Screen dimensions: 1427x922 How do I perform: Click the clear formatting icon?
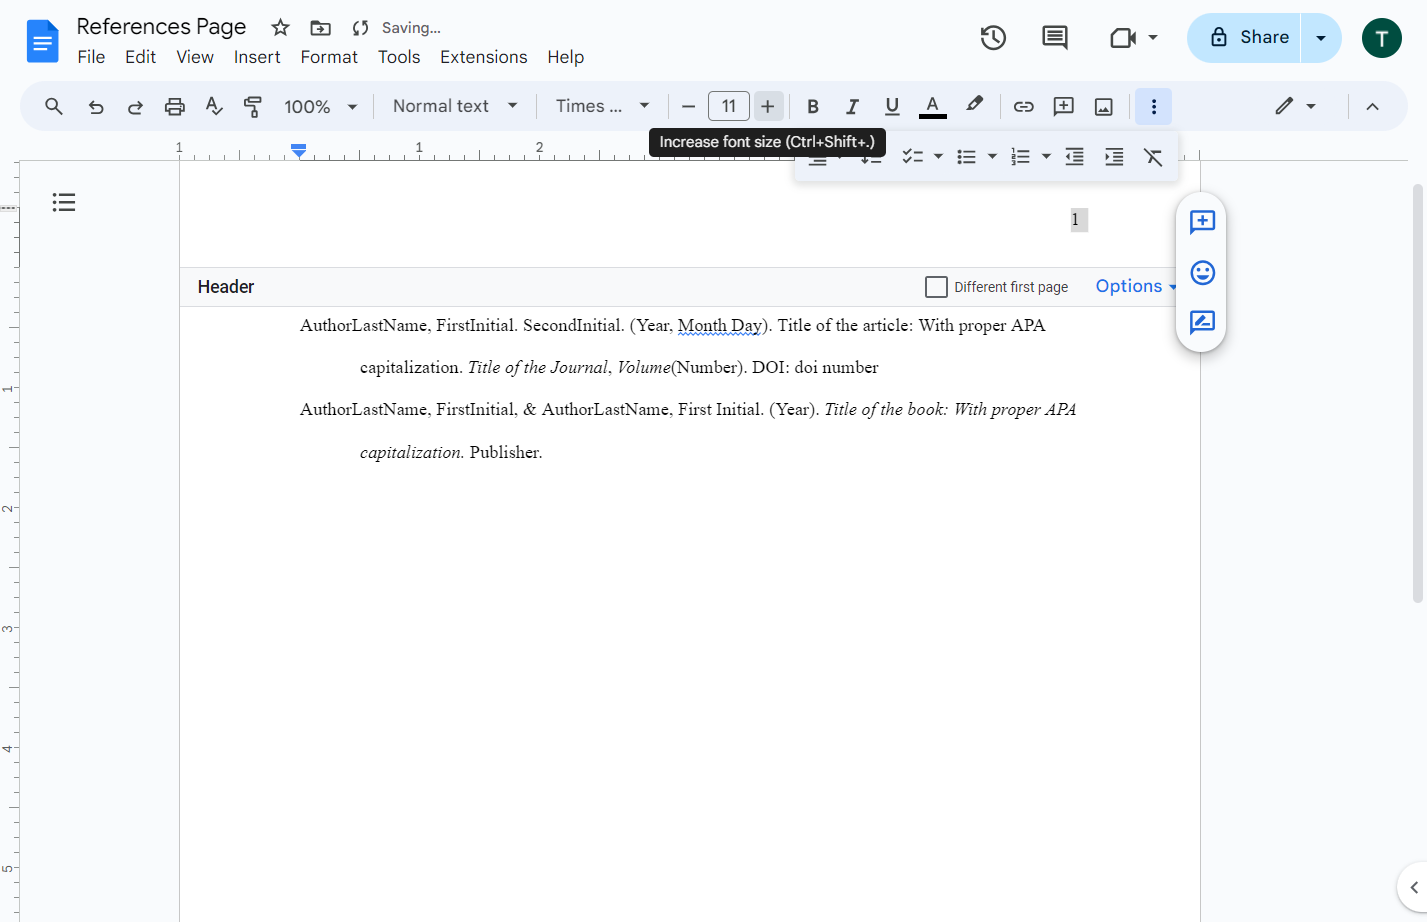pos(1153,157)
